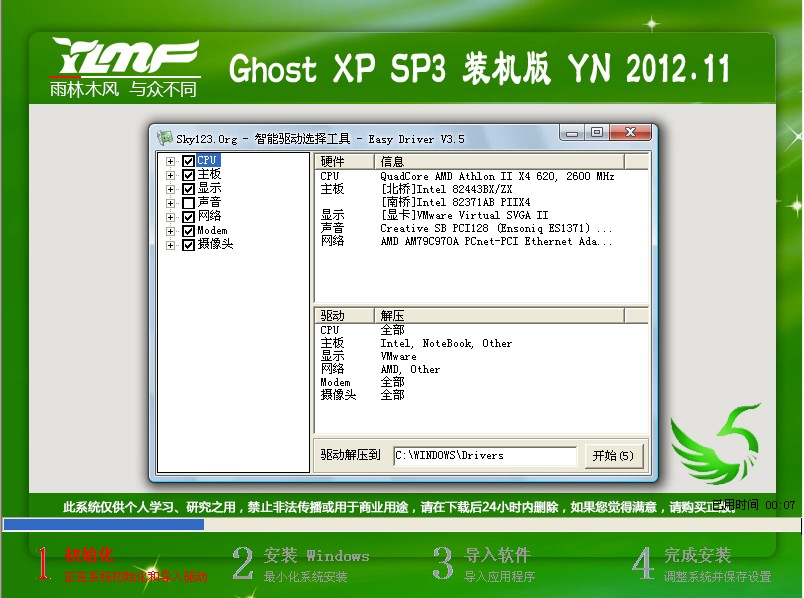Viewport: 804px width, 598px height.
Task: Expand the 网络 tree node
Action: [170, 217]
